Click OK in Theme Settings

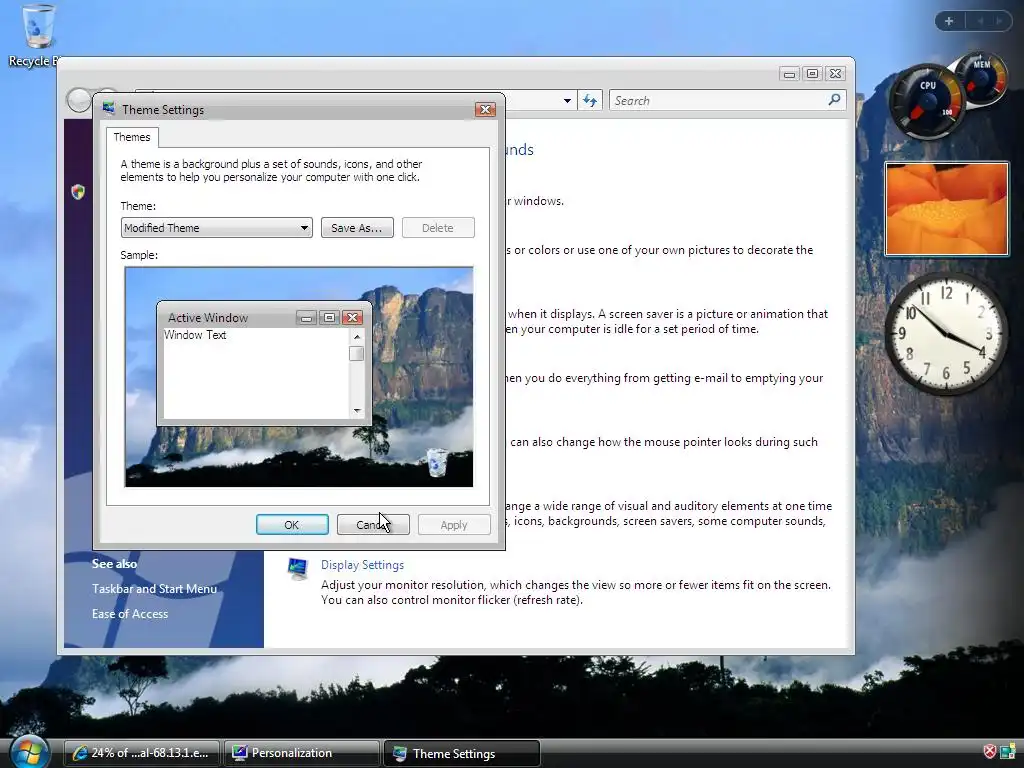point(292,524)
